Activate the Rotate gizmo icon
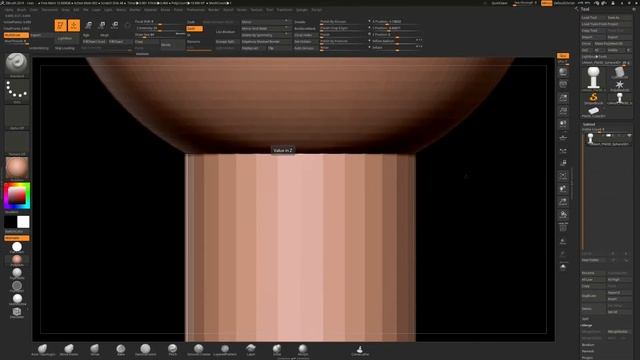Image resolution: width=640 pixels, height=360 pixels. (x=115, y=25)
